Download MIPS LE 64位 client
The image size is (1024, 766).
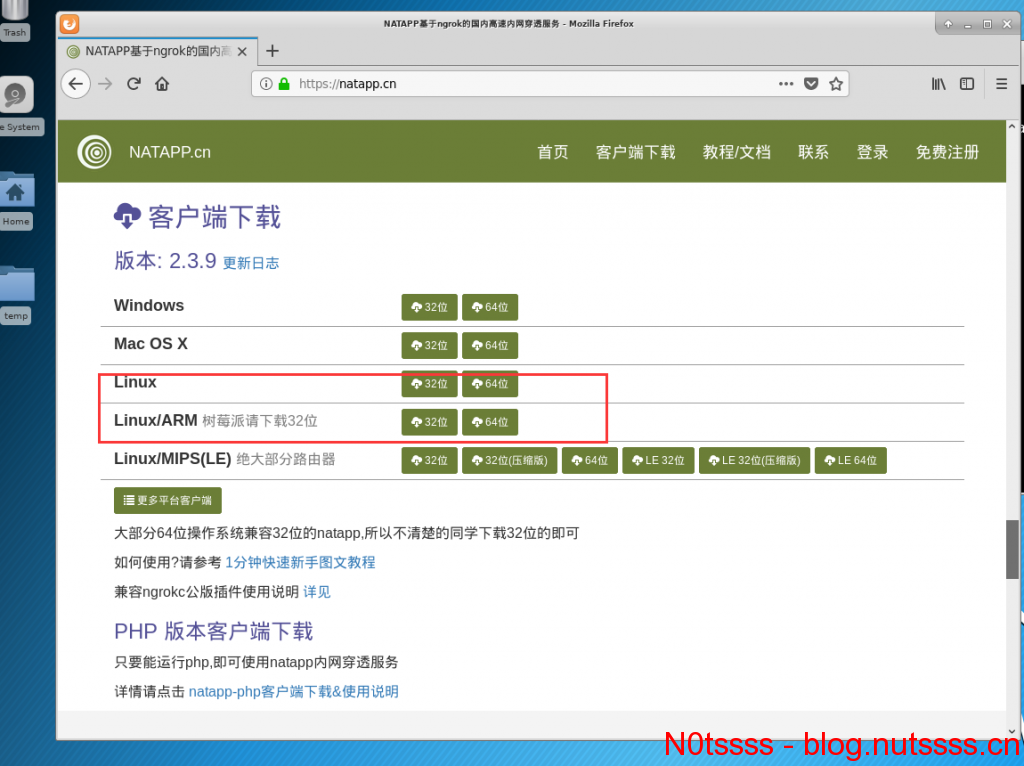coord(850,460)
